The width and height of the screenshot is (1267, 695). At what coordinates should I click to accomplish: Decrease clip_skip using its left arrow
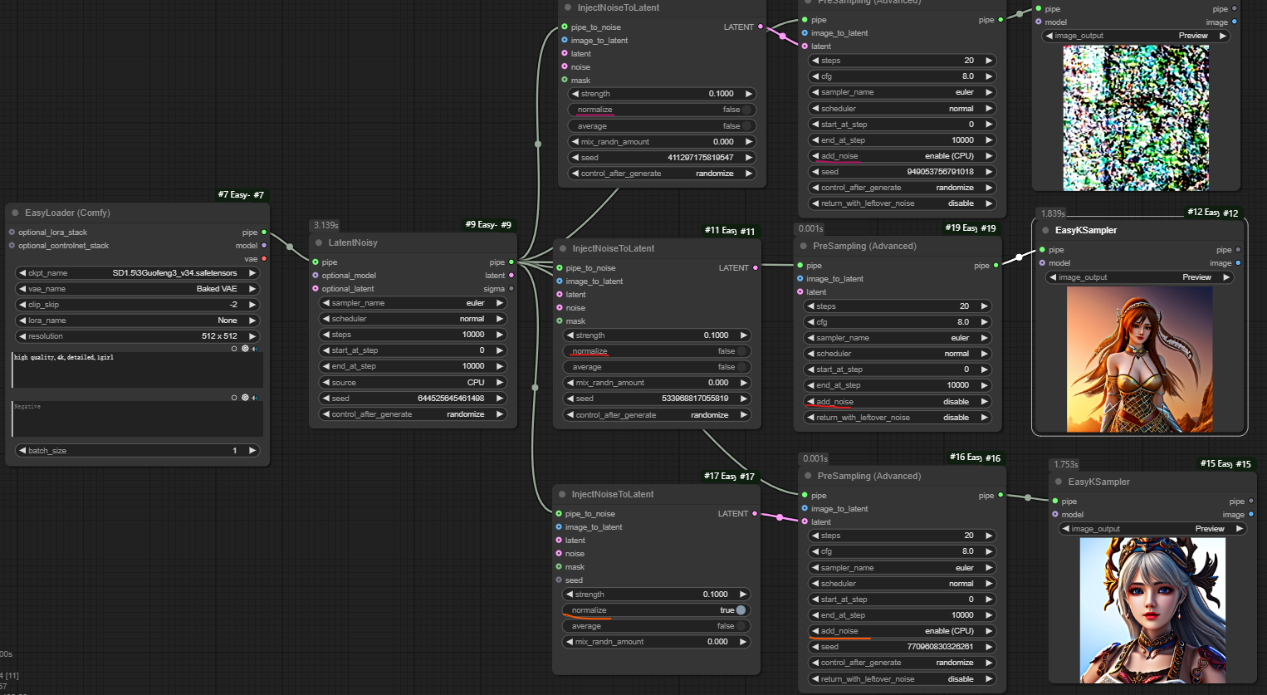click(21, 304)
